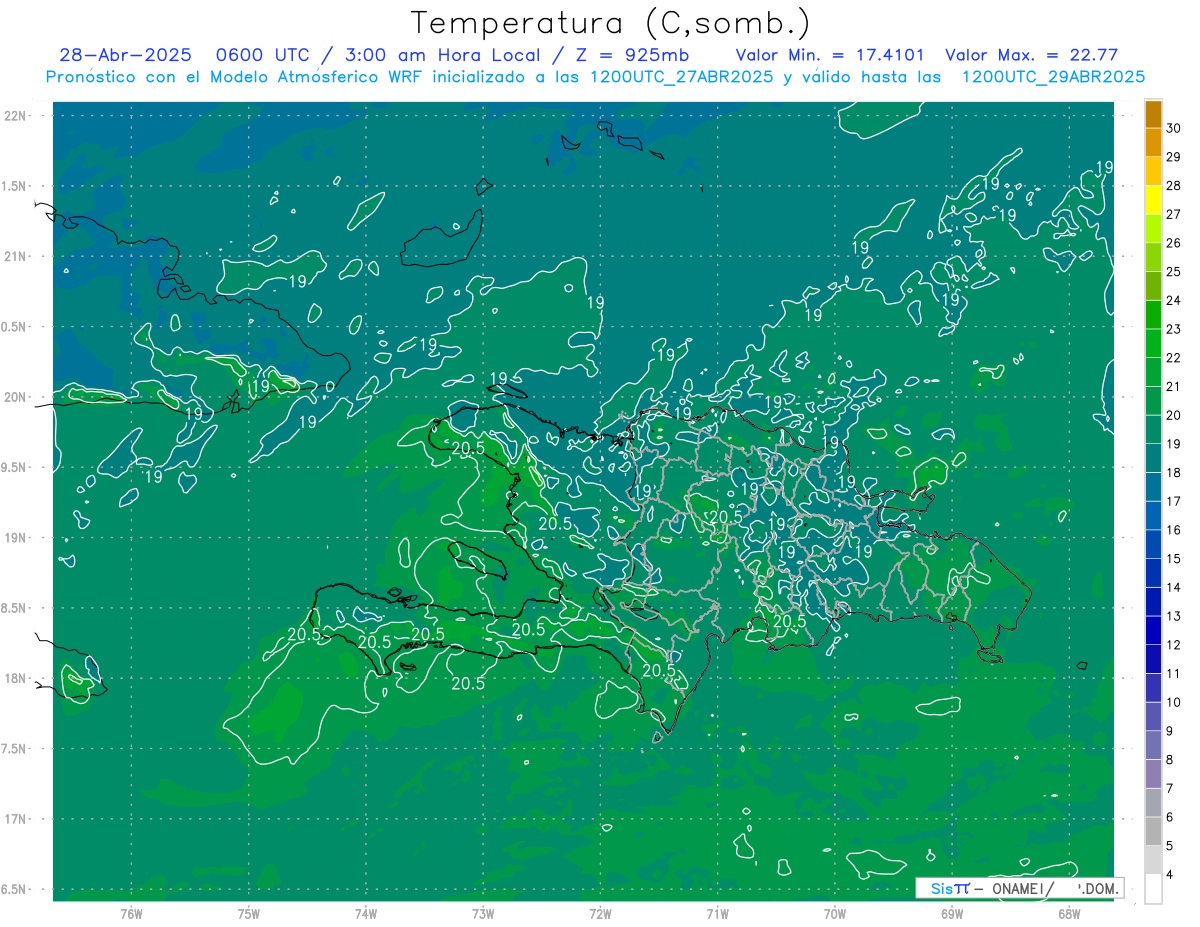Click the colorbar value label "20"

pos(1173,415)
